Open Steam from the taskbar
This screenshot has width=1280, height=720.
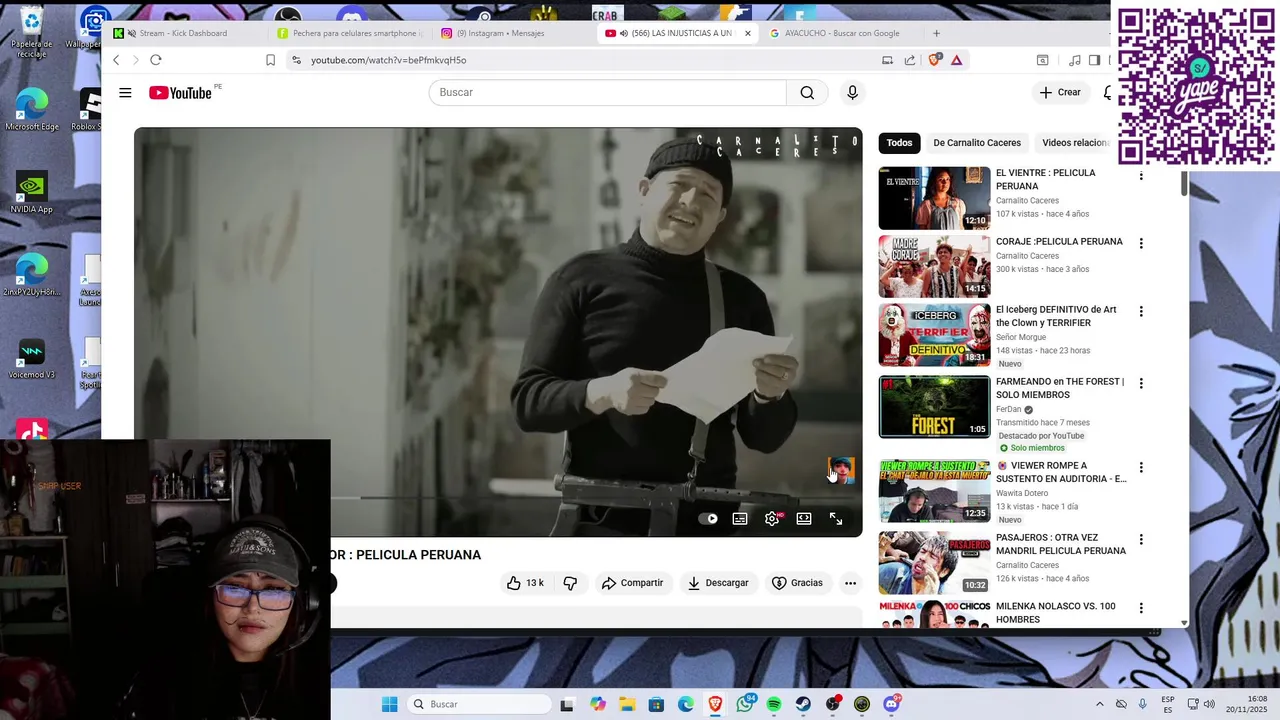(803, 704)
